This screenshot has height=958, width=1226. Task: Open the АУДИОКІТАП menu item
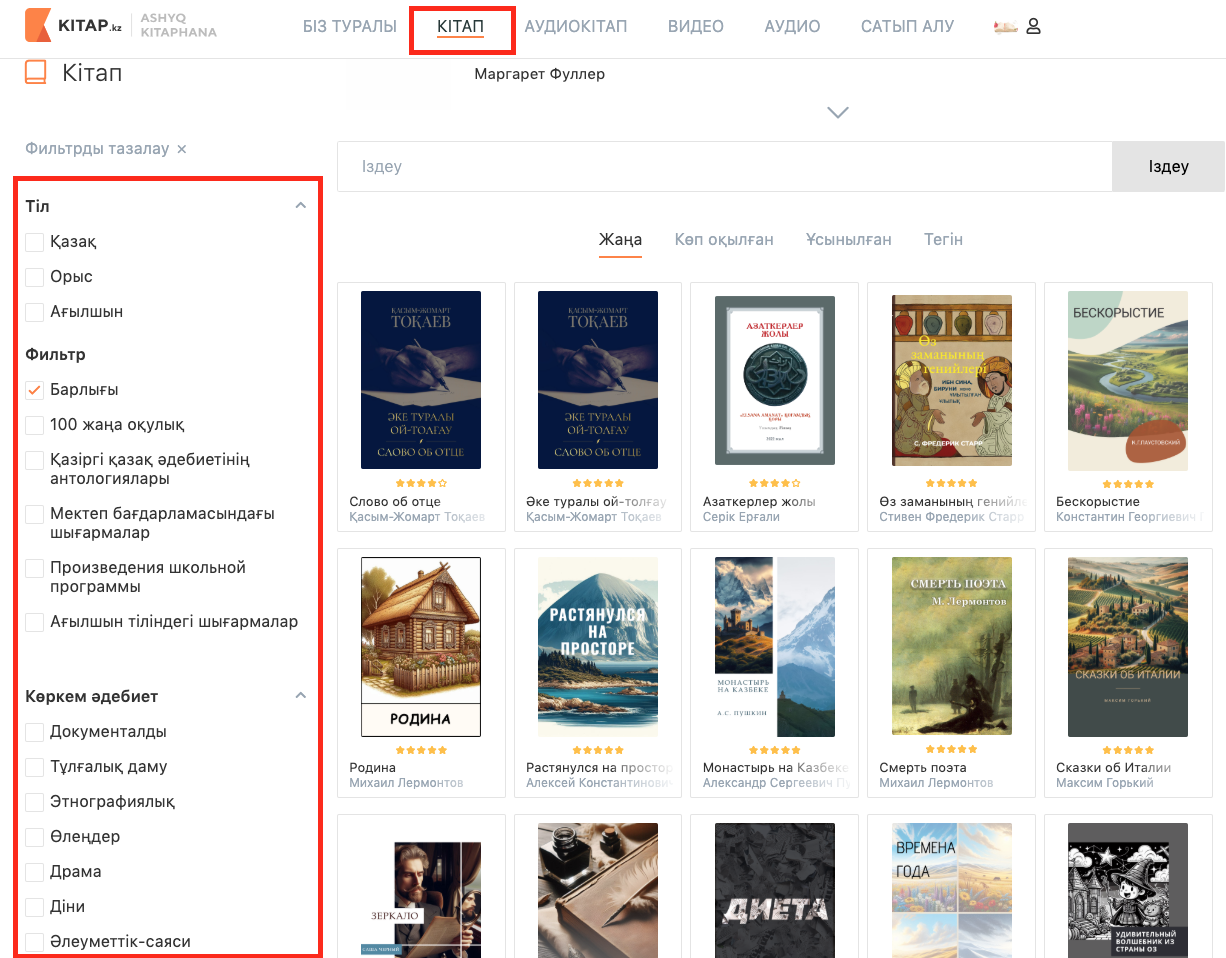576,27
